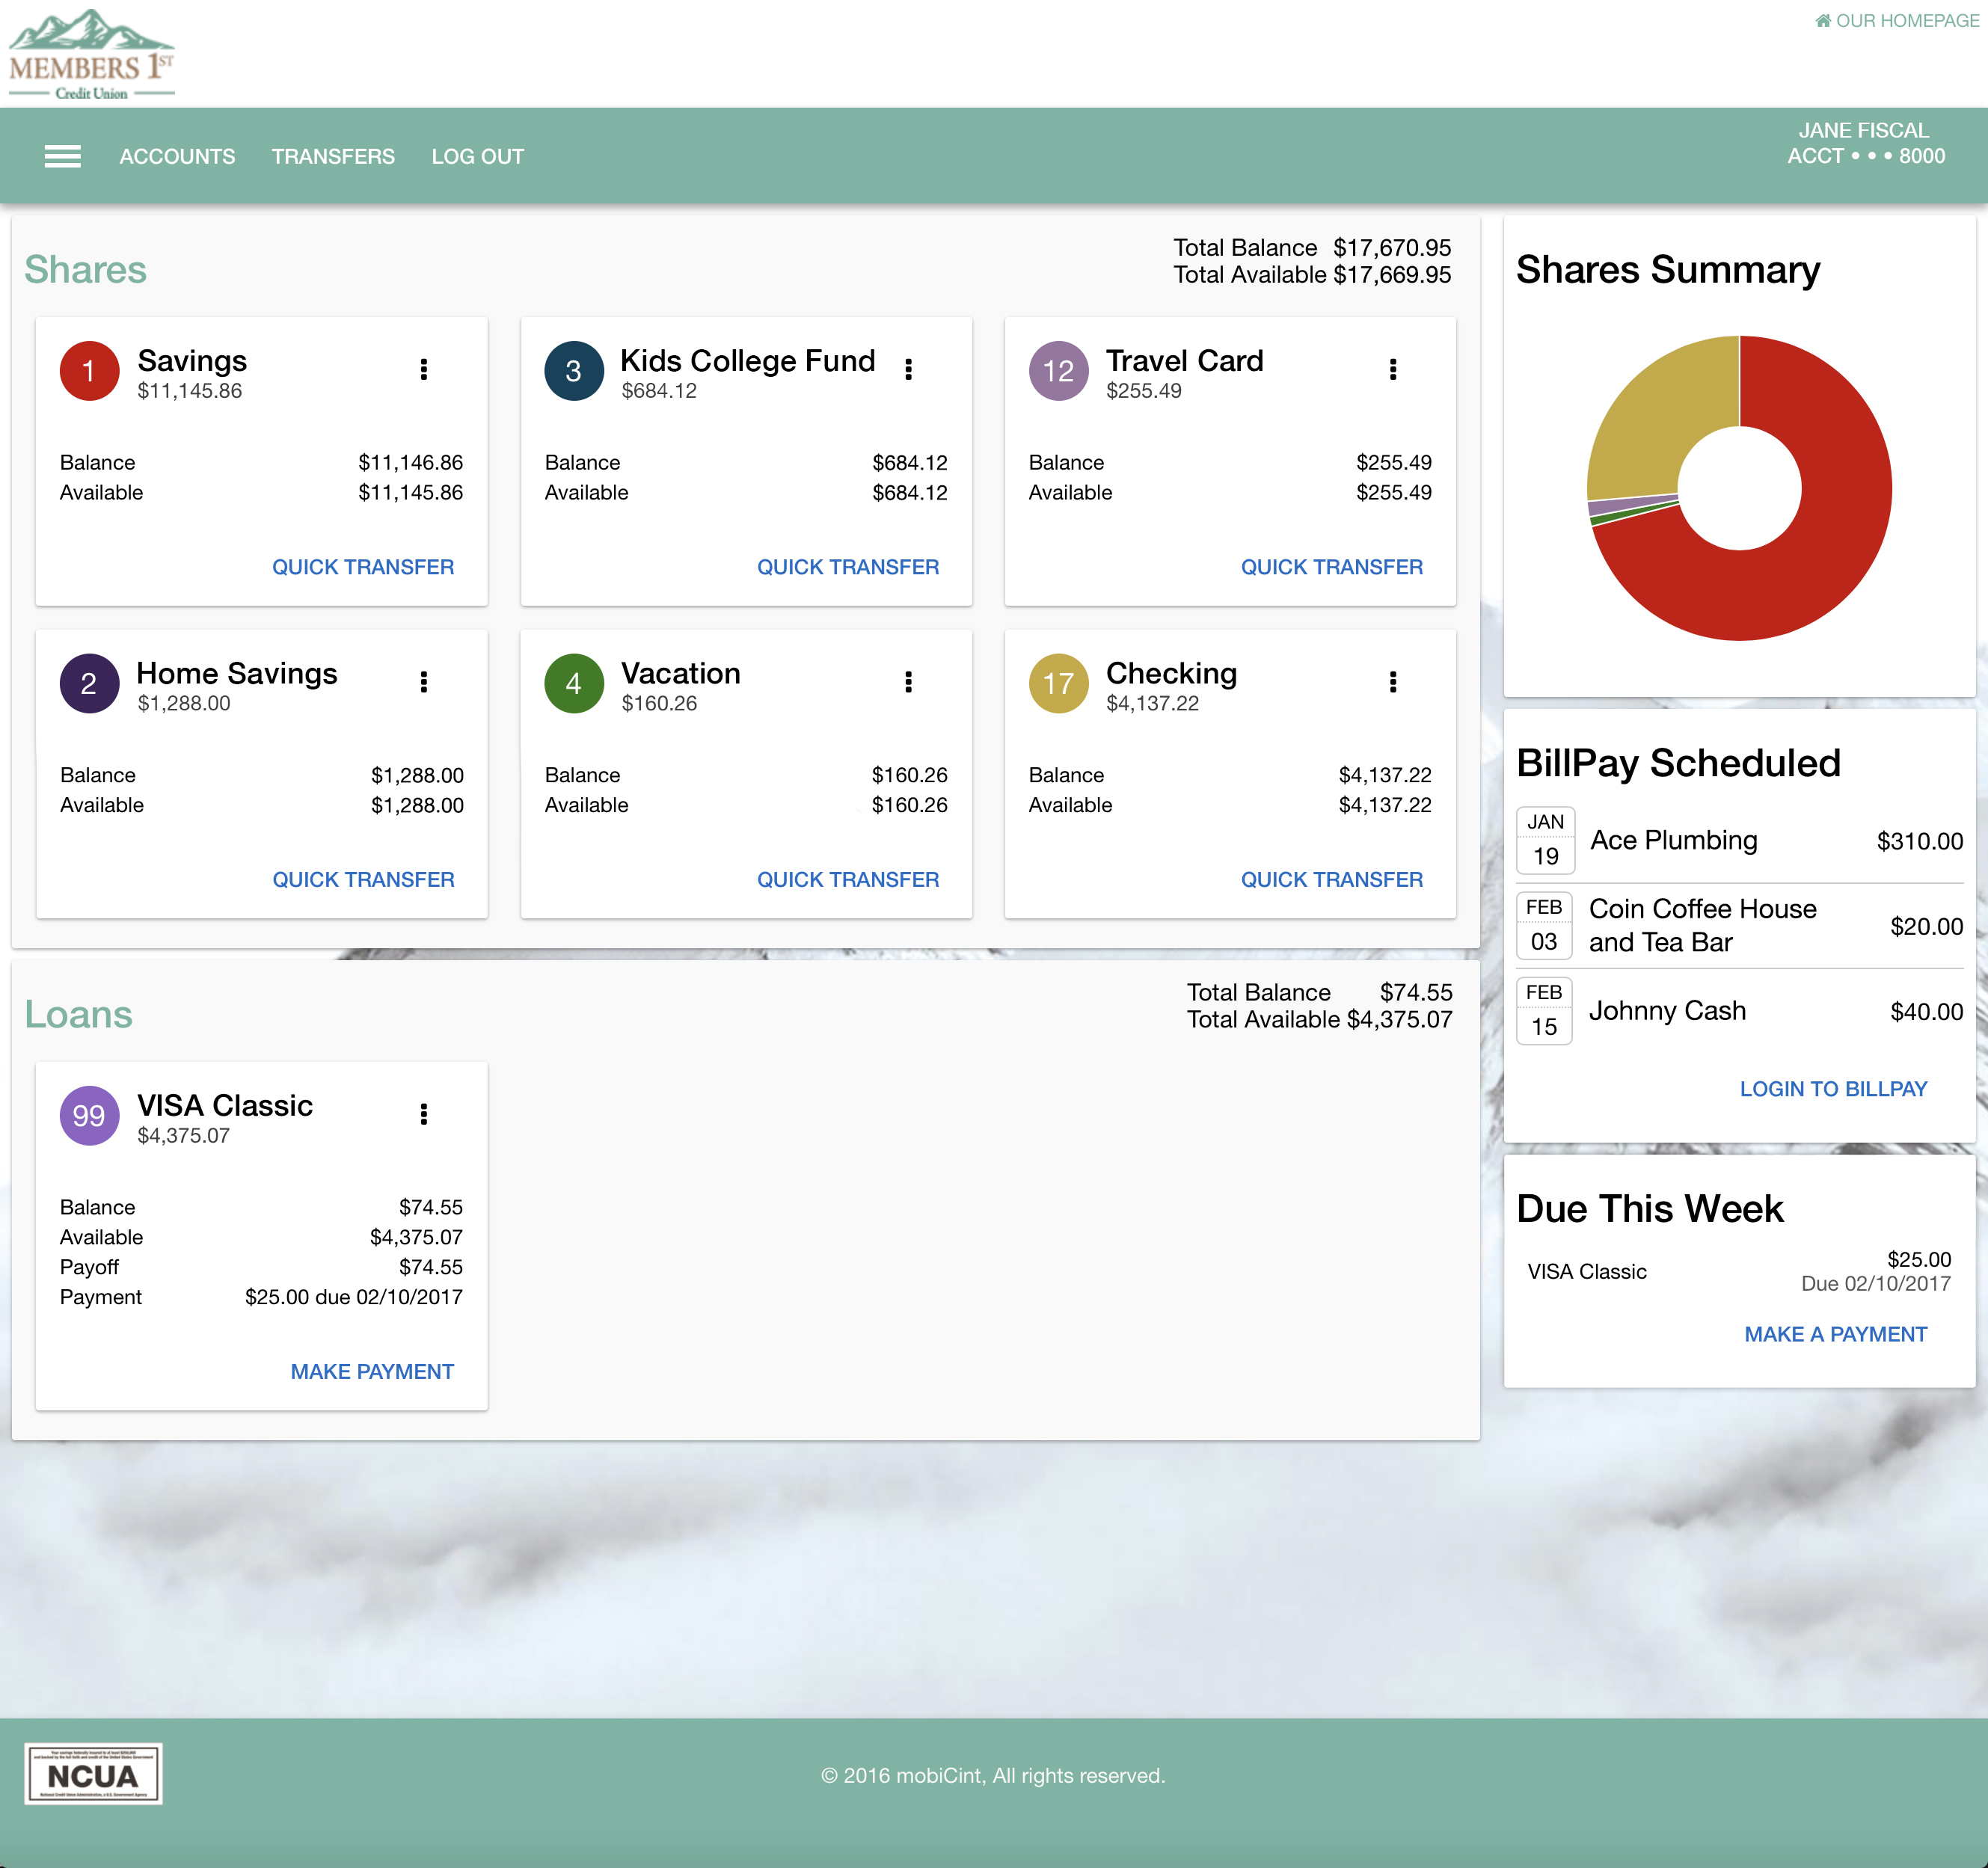Select the Ace Plumbing bill entry

point(1740,841)
